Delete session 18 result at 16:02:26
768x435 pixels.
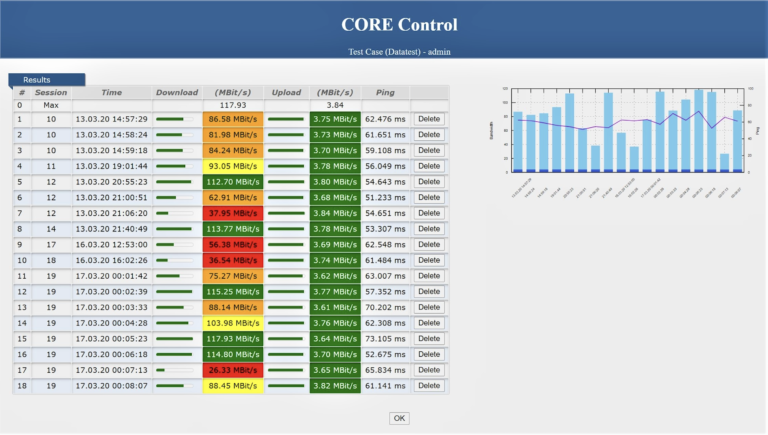coord(429,260)
